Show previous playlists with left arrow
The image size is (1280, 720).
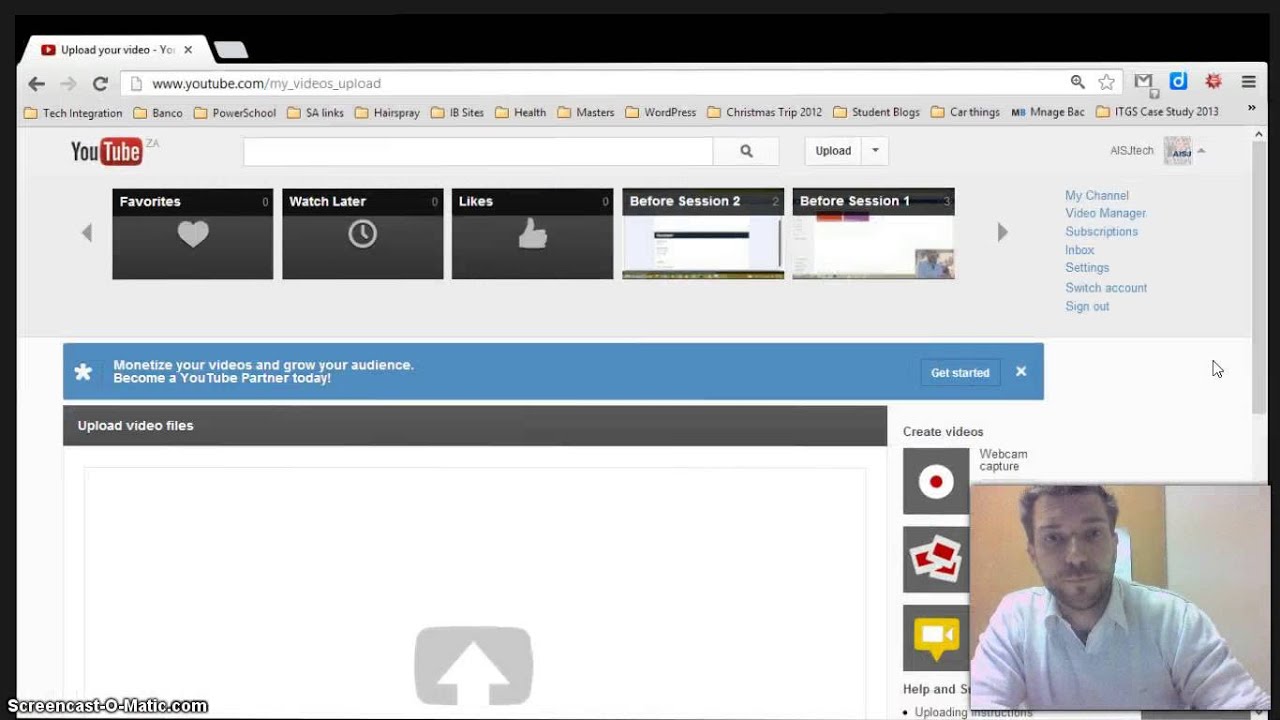pos(87,233)
